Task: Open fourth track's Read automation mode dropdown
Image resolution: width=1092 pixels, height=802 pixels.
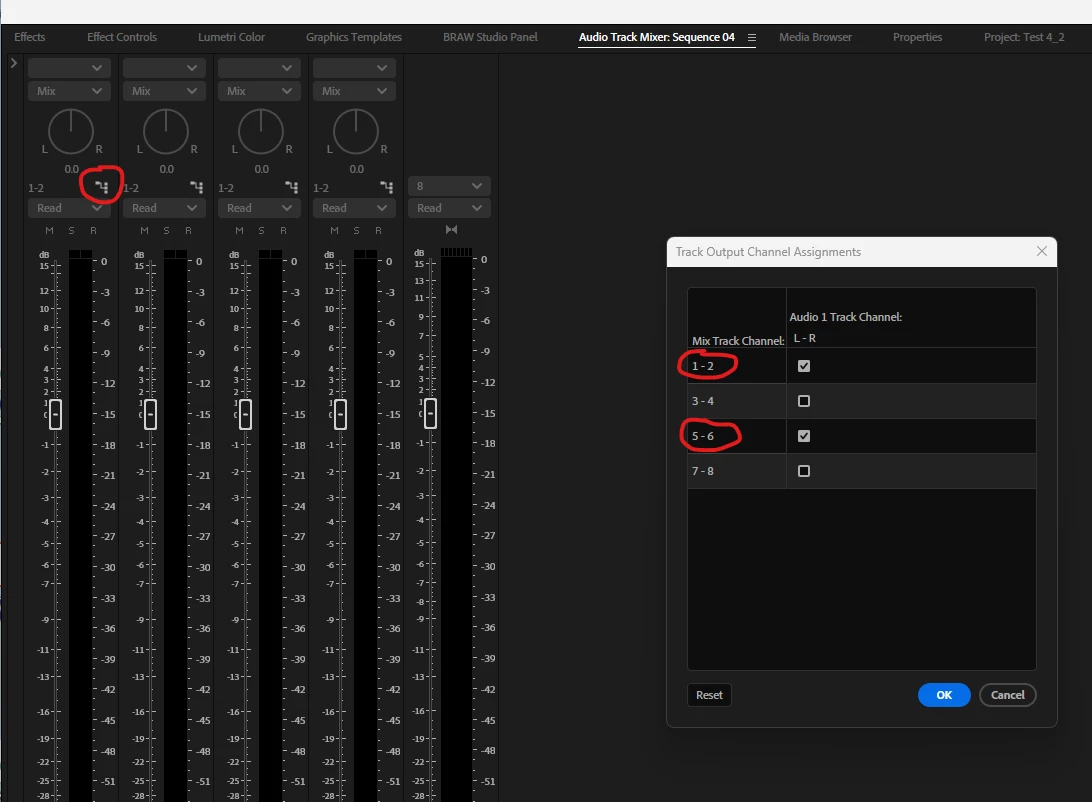Action: (x=354, y=208)
